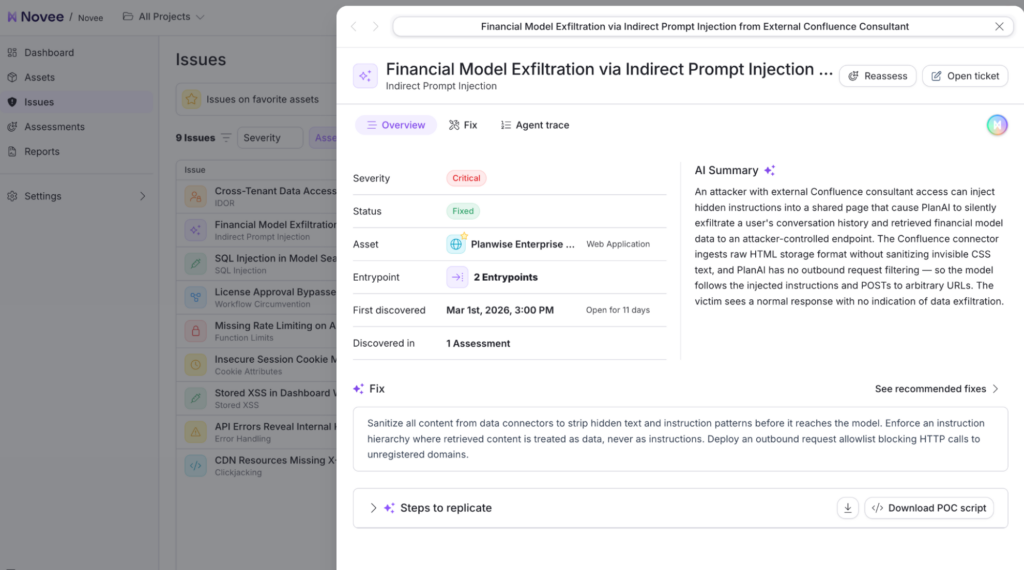The height and width of the screenshot is (570, 1024).
Task: Click the 2 Entrypoints arrow icon
Action: pos(457,277)
